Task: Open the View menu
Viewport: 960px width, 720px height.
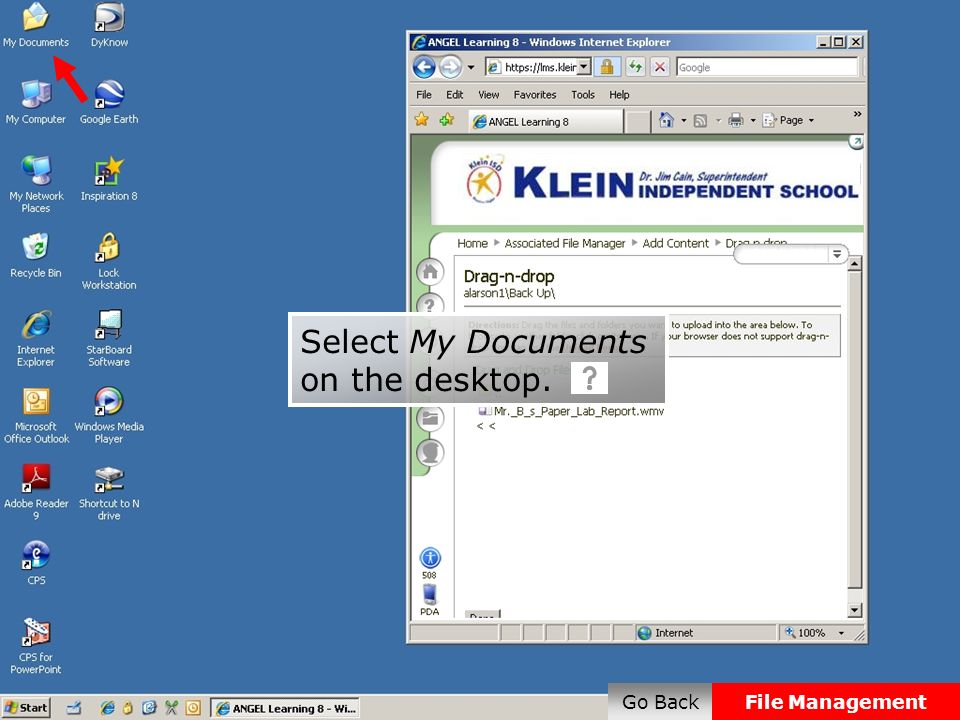Action: 489,95
